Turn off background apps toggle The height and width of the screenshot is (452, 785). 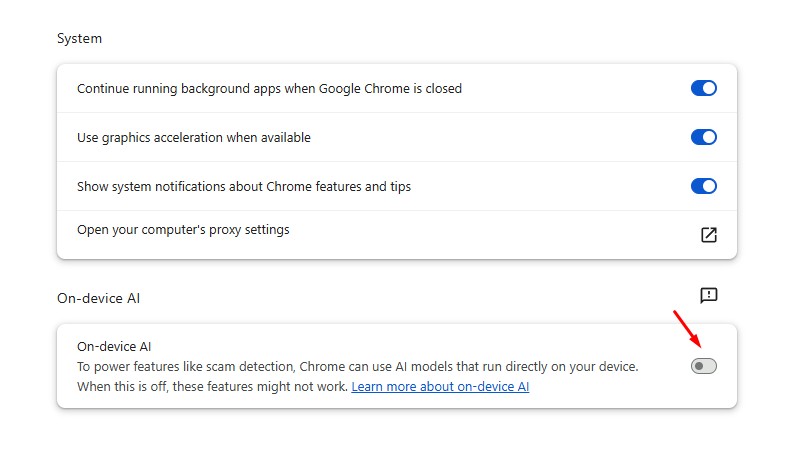tap(703, 88)
